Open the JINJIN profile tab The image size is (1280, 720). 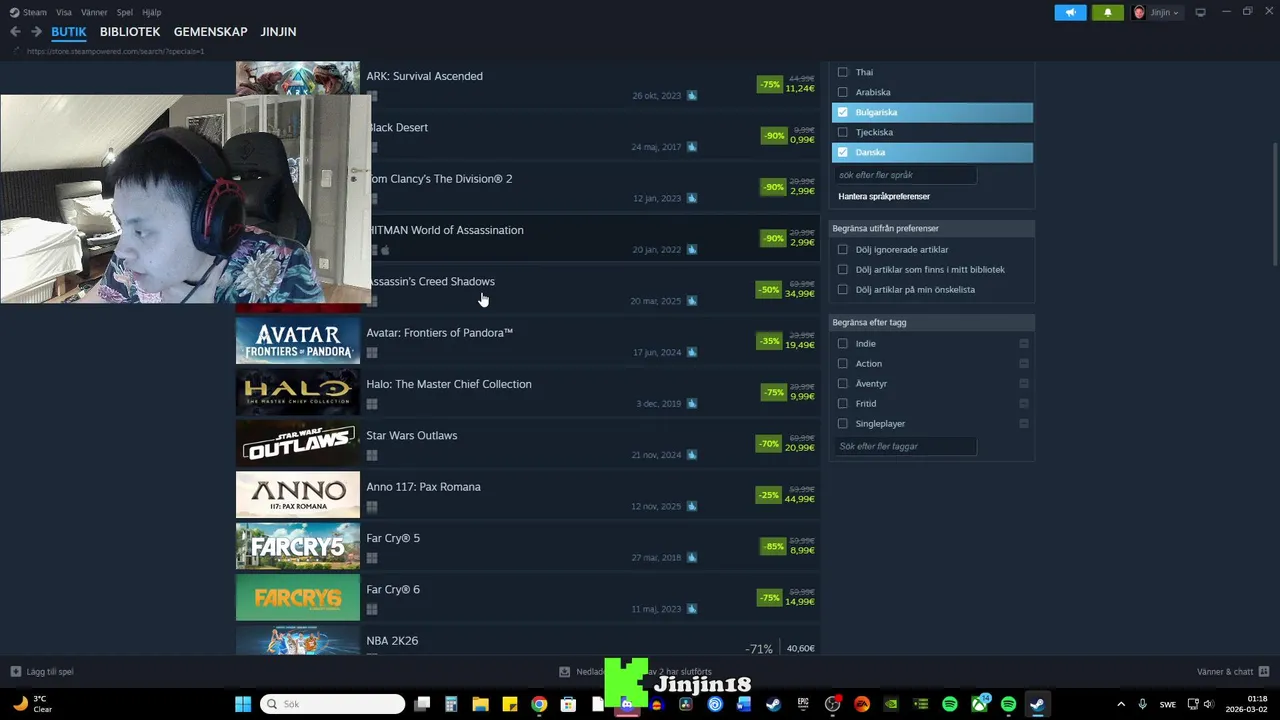pyautogui.click(x=278, y=32)
